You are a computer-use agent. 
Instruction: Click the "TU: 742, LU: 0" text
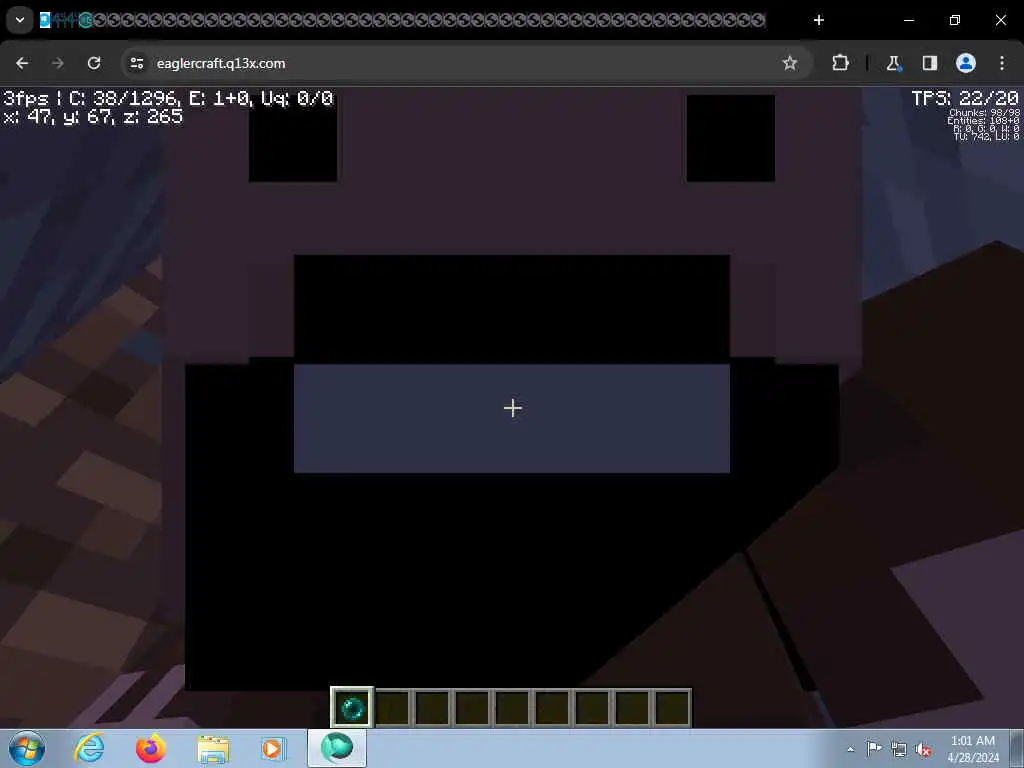point(987,136)
